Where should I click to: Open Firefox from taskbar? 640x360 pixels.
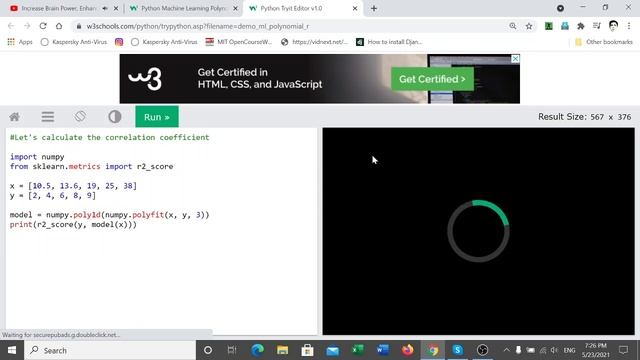pyautogui.click(x=407, y=350)
